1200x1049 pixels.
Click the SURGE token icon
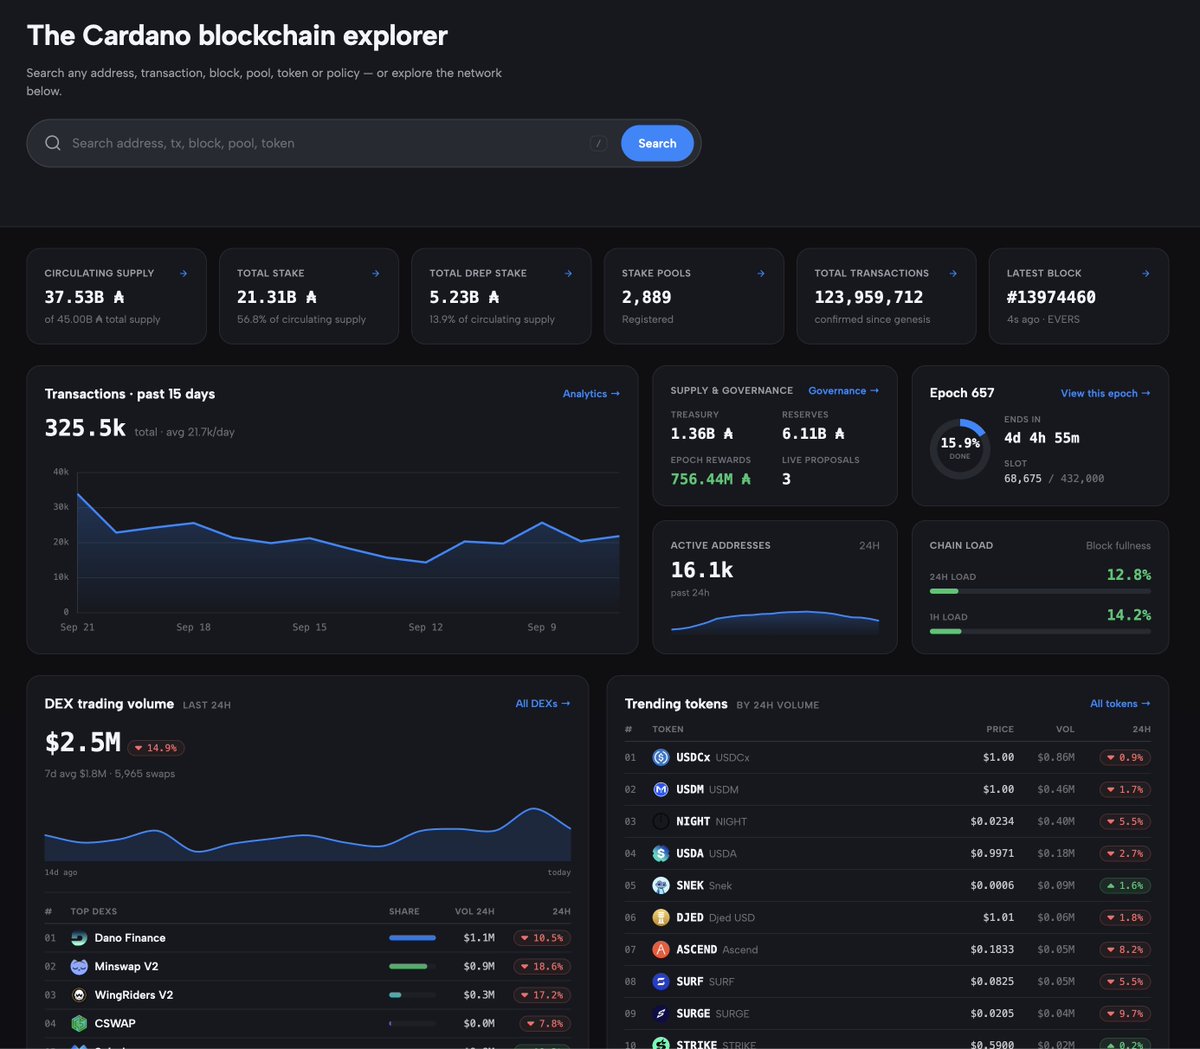pyautogui.click(x=661, y=1014)
